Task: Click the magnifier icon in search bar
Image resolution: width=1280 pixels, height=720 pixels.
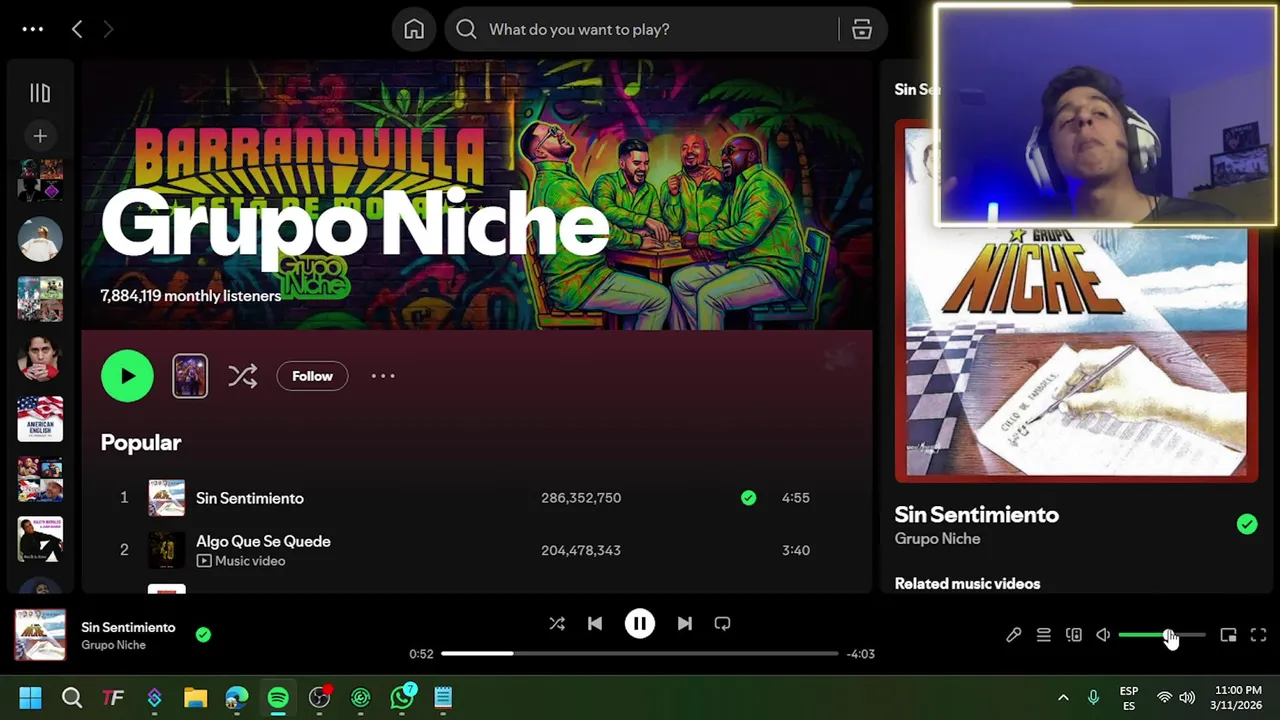Action: pyautogui.click(x=466, y=29)
